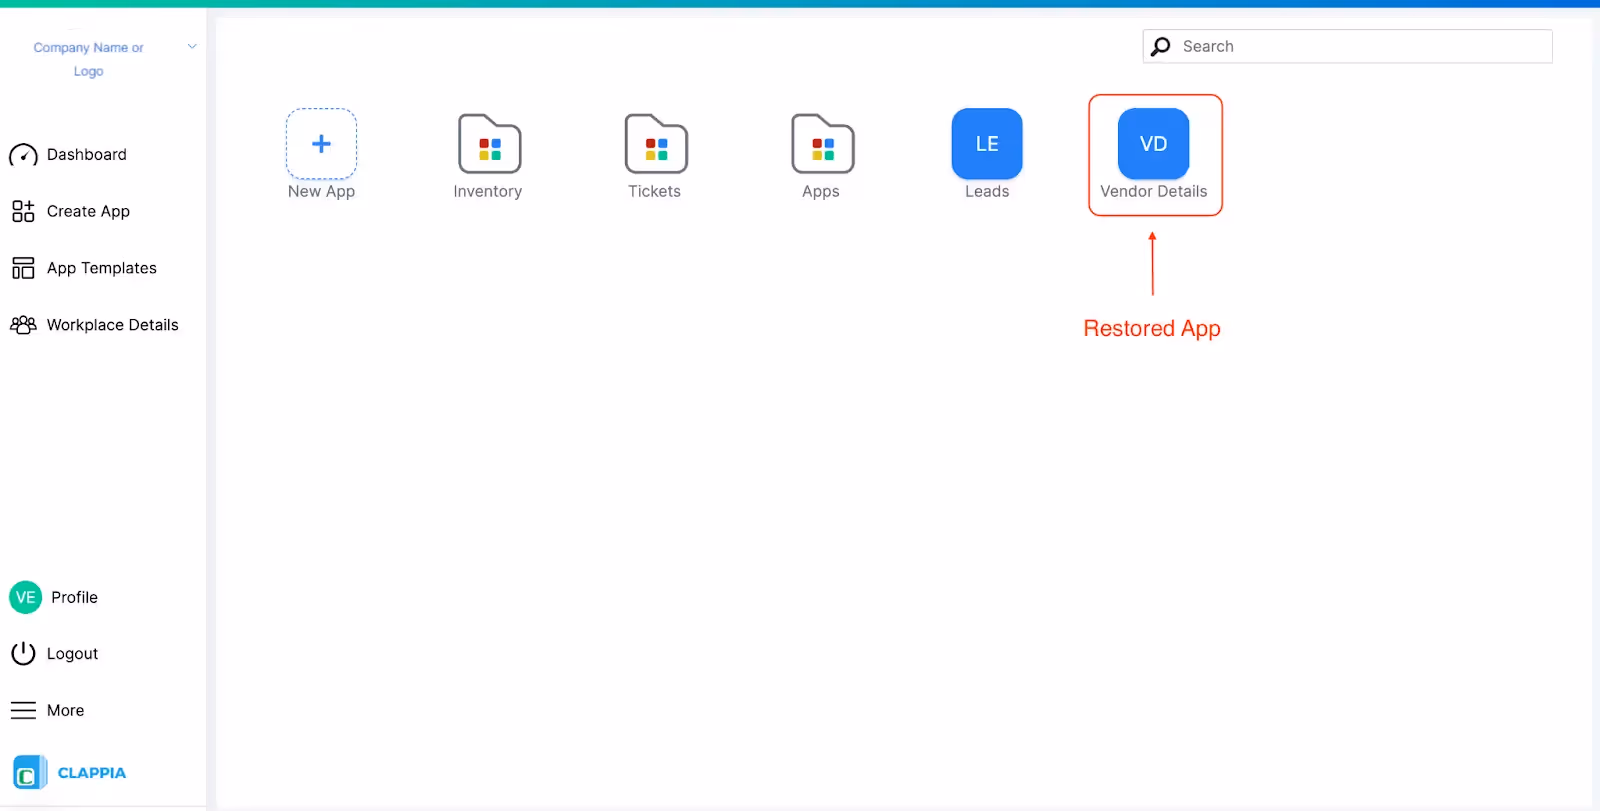
Task: Open the More hamburger icon
Action: tap(23, 711)
